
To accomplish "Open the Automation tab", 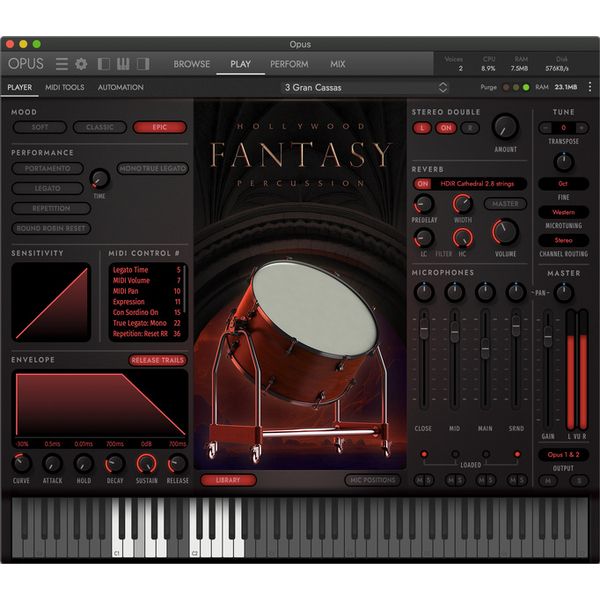I will click(x=121, y=87).
